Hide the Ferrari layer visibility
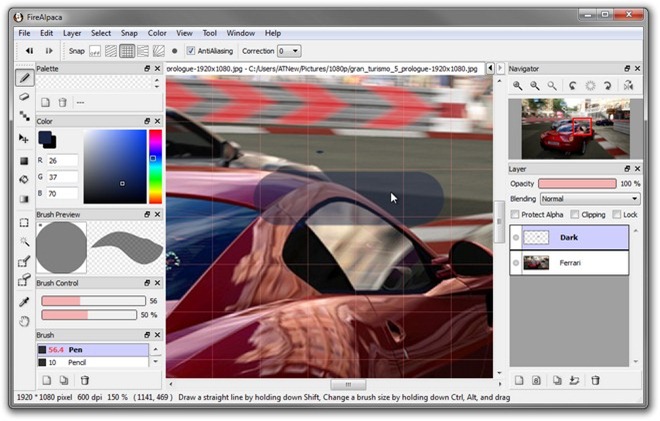660x421 pixels. (515, 263)
